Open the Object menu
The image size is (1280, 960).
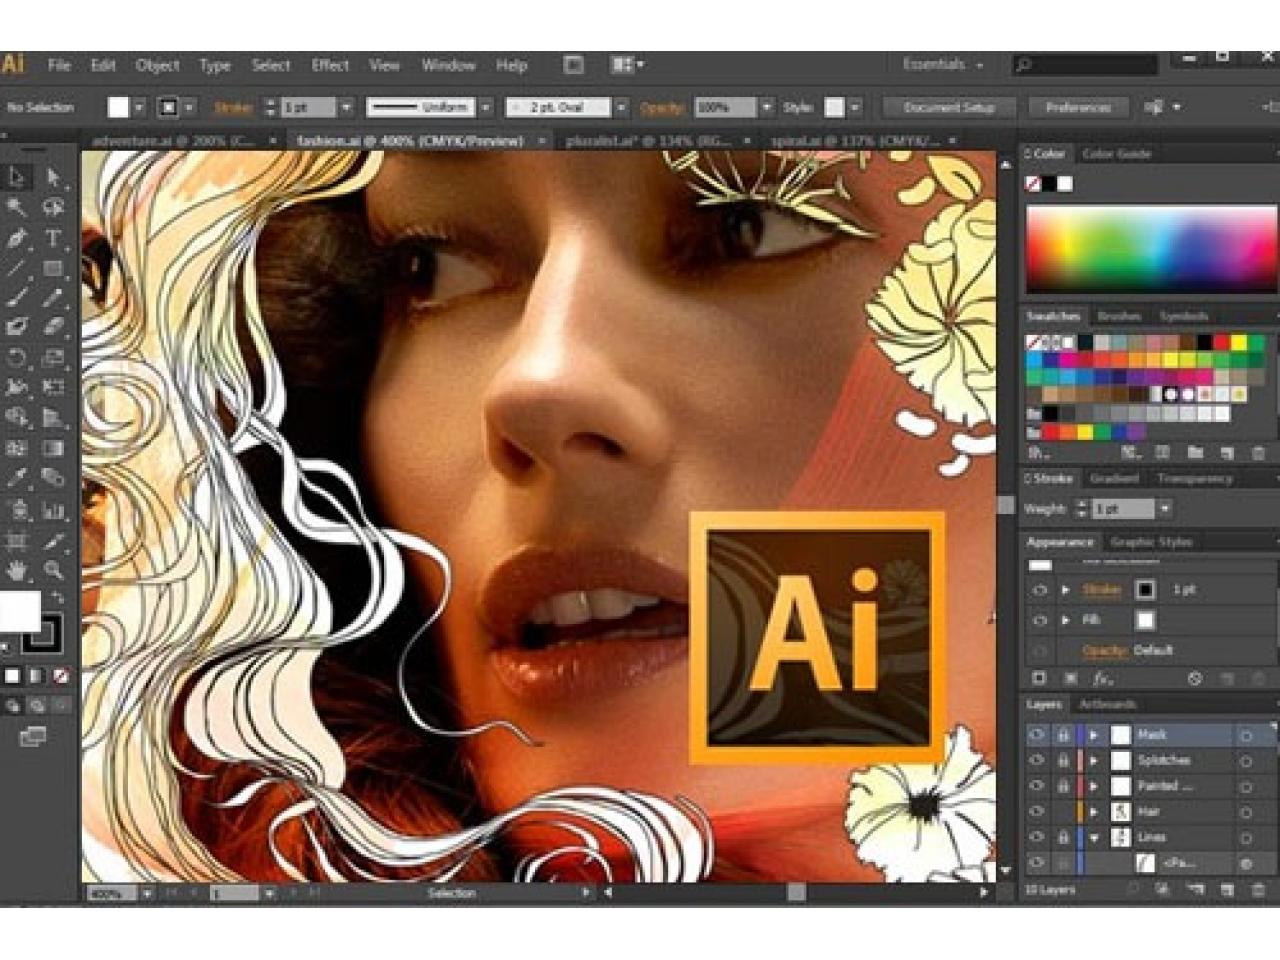157,65
